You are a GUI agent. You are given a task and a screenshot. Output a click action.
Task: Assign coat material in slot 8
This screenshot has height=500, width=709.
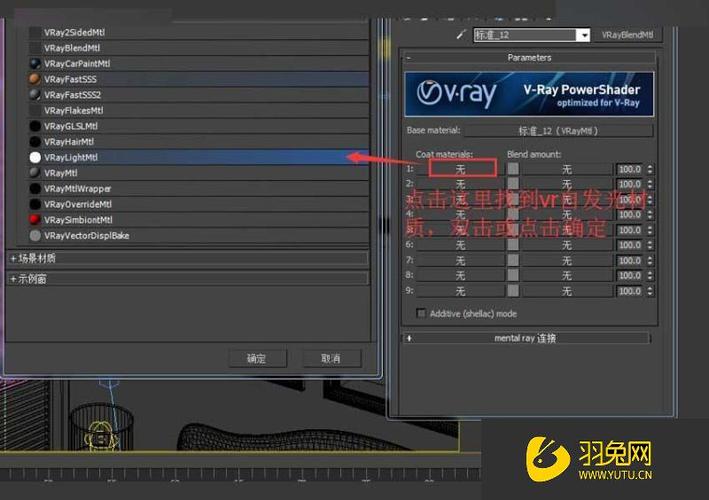[461, 275]
